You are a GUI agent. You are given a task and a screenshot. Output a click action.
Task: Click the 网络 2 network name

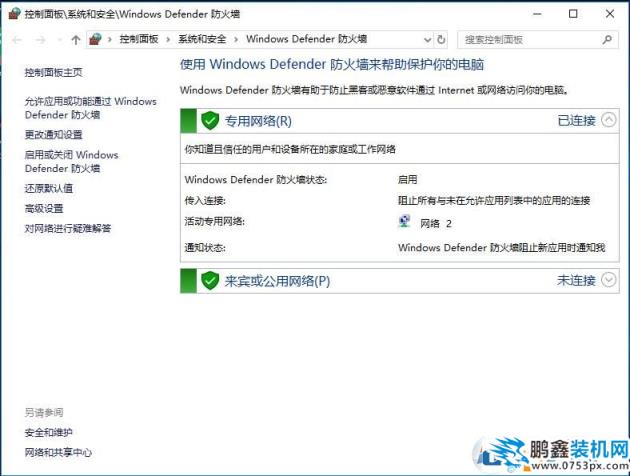[x=436, y=223]
